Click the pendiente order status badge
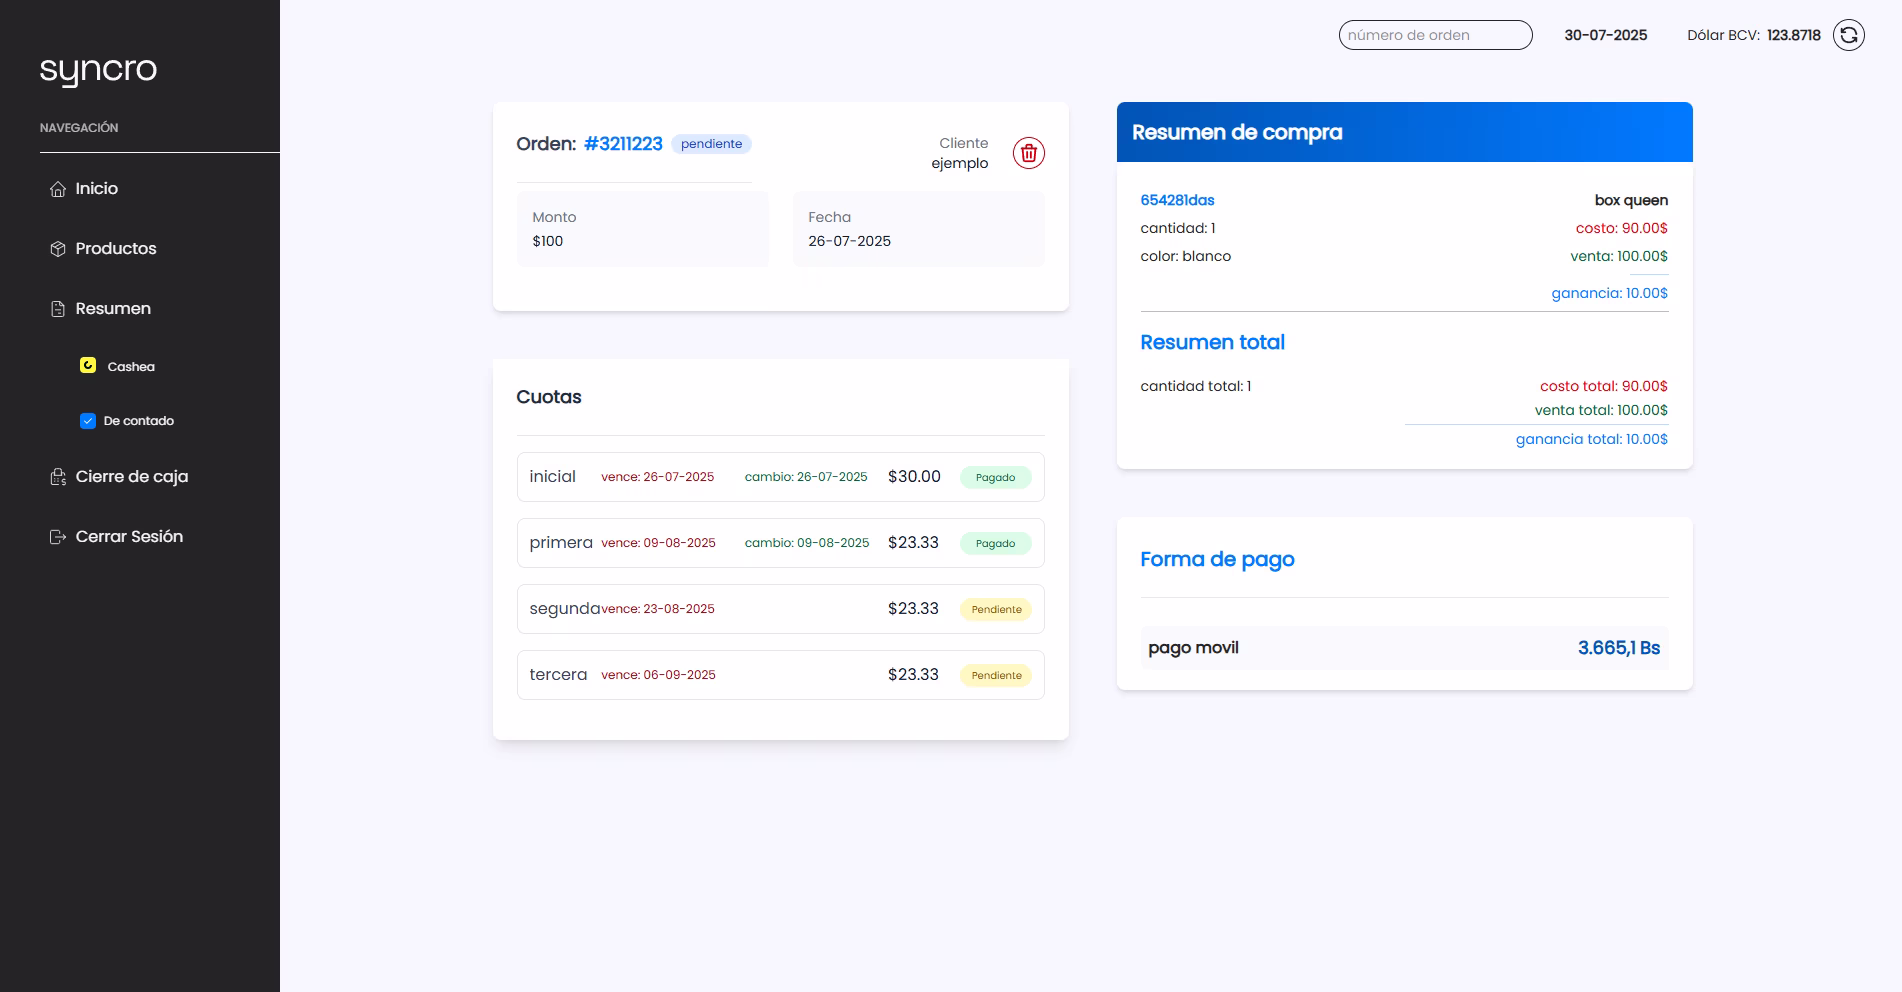Viewport: 1902px width, 992px height. coord(712,144)
